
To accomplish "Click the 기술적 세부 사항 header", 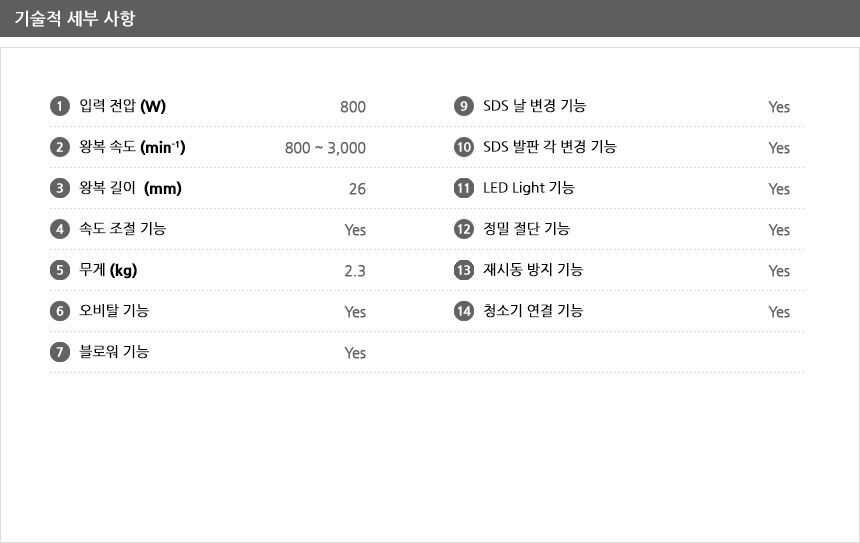I will pyautogui.click(x=75, y=18).
